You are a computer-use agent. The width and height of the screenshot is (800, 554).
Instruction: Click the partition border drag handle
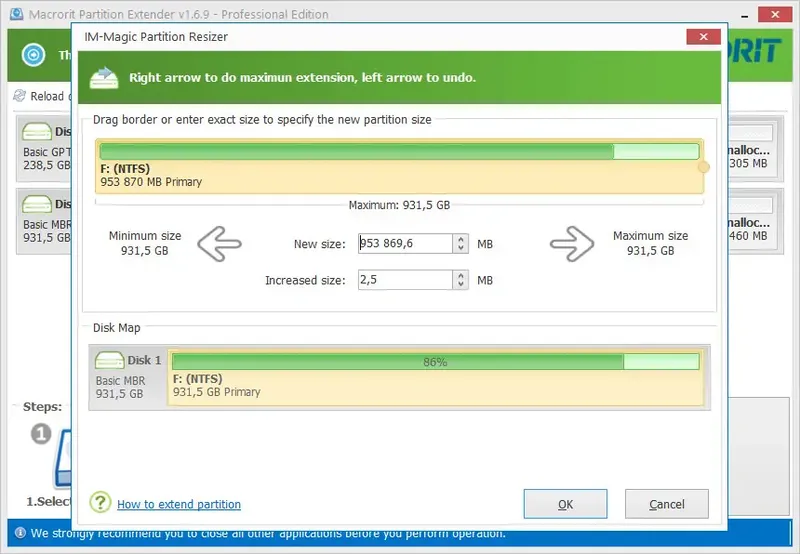coord(704,167)
